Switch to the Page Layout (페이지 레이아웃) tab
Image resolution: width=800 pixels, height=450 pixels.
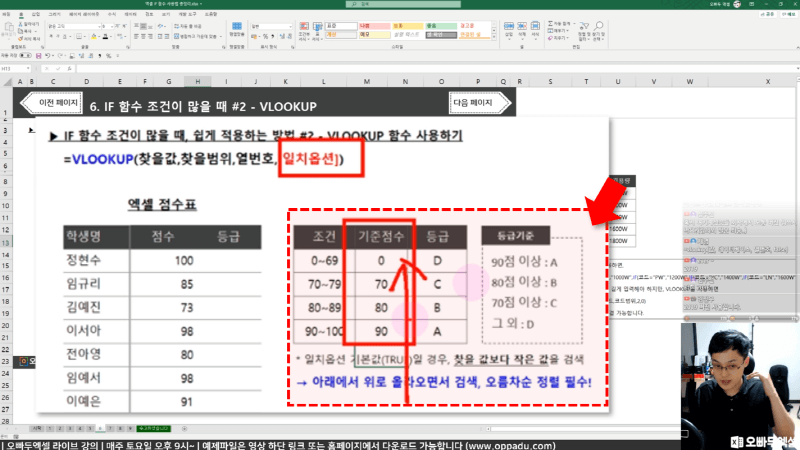[x=84, y=14]
